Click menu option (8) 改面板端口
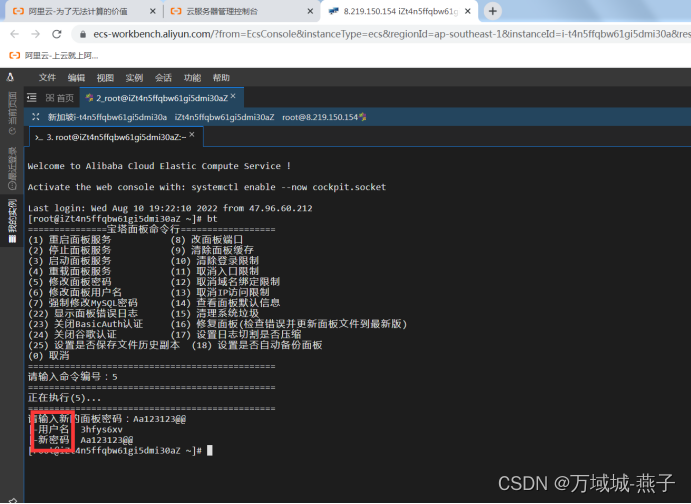Image resolution: width=691 pixels, height=504 pixels. pos(207,240)
